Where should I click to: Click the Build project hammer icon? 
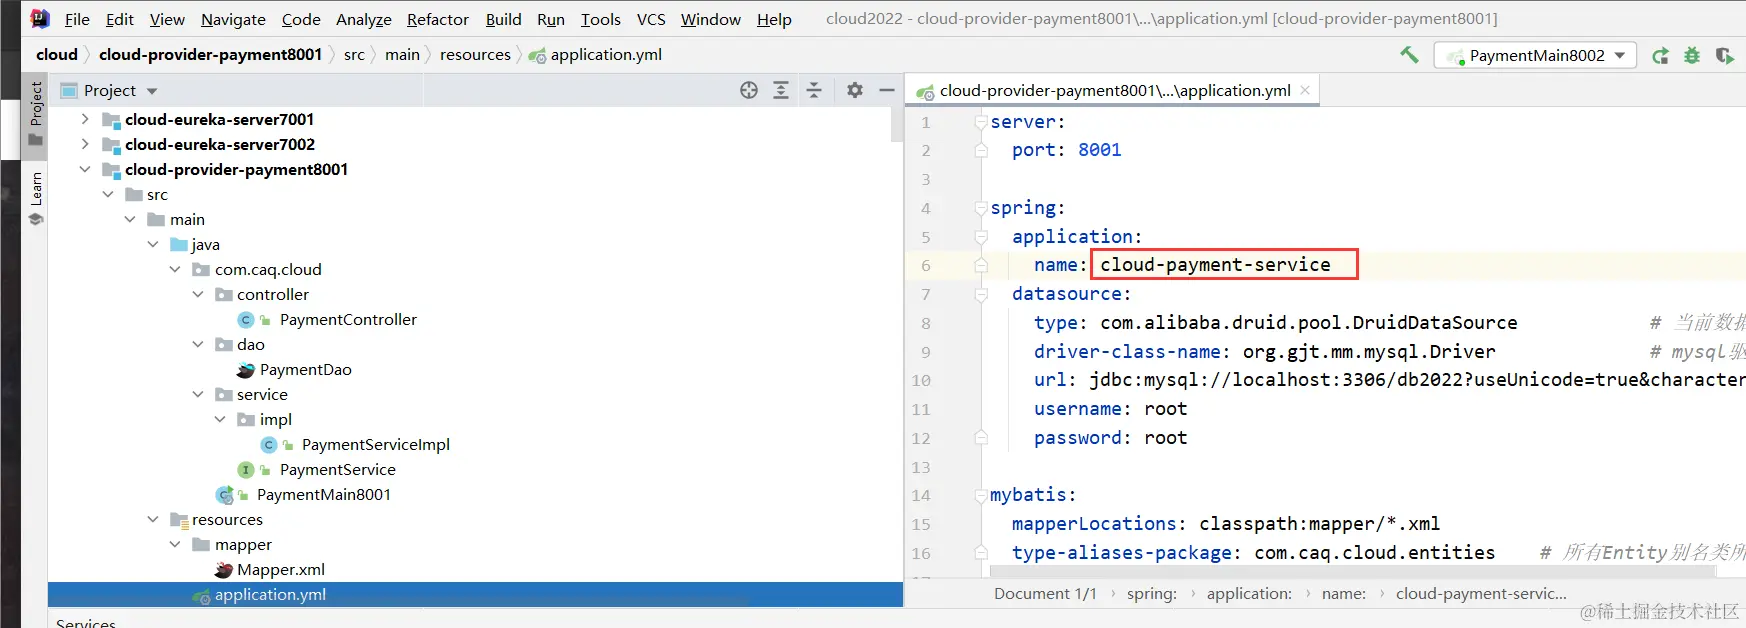(1409, 55)
